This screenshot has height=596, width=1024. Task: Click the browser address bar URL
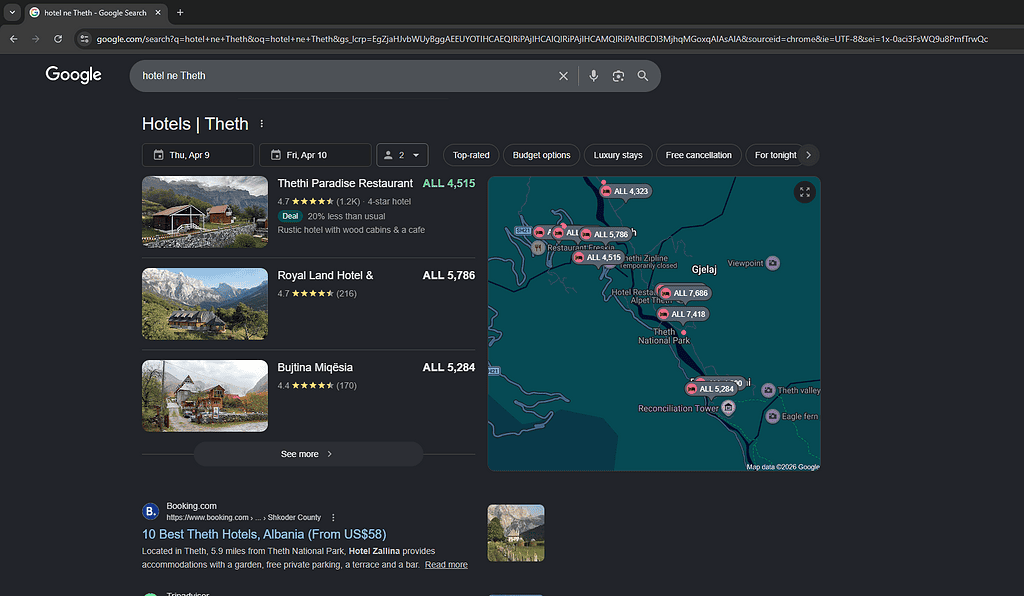click(x=542, y=39)
